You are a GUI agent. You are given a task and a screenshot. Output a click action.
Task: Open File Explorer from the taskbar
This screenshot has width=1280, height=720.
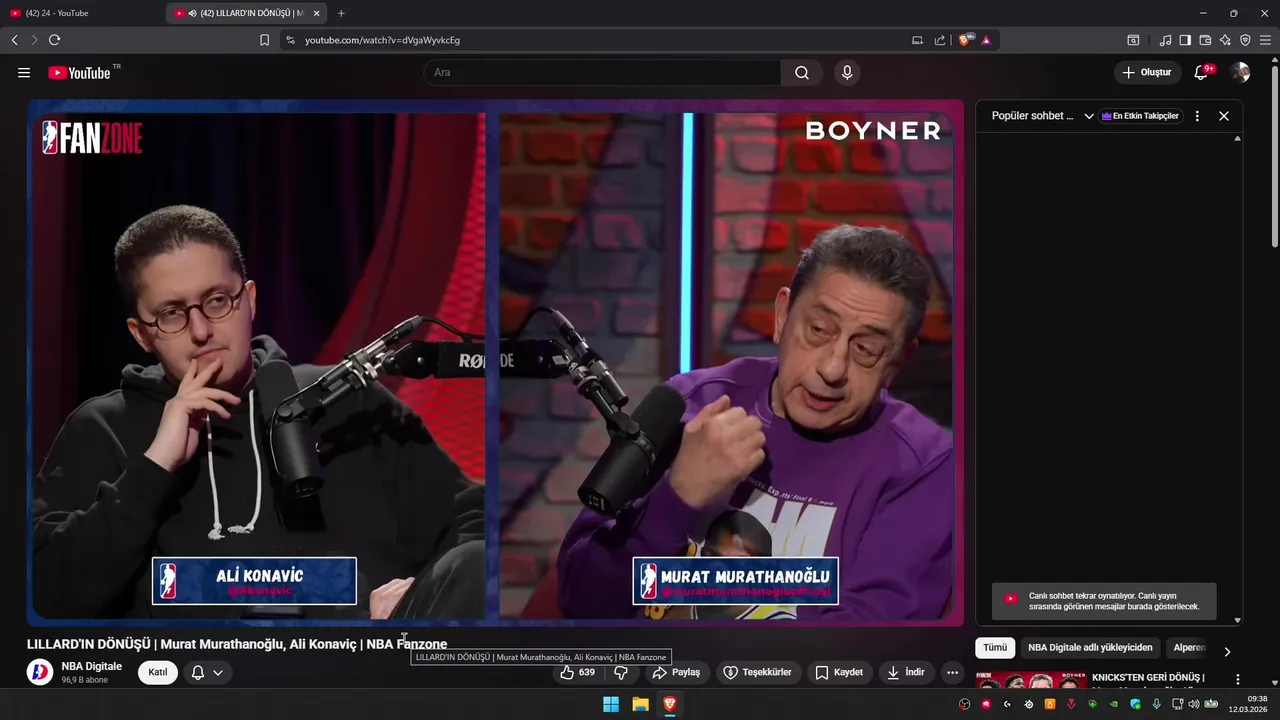coord(640,704)
